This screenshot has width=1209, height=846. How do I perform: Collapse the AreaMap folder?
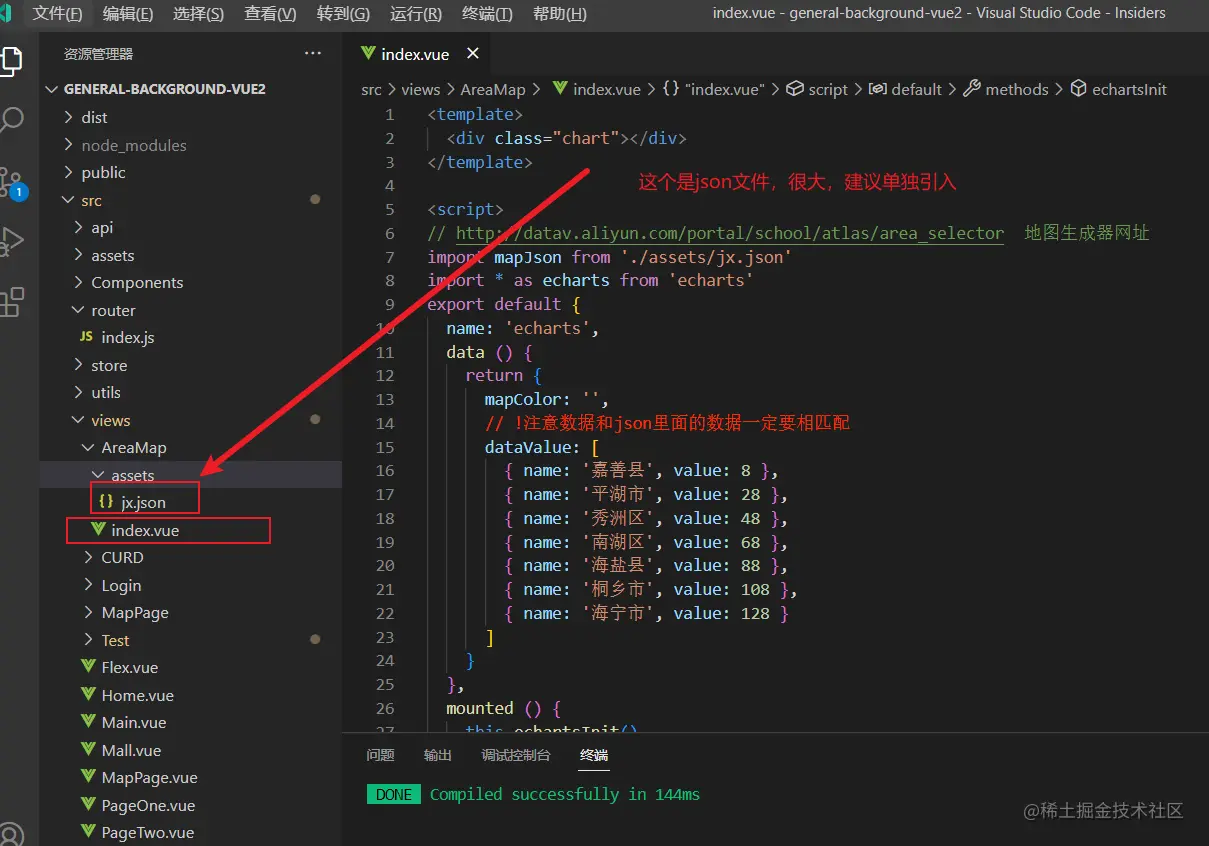point(89,447)
